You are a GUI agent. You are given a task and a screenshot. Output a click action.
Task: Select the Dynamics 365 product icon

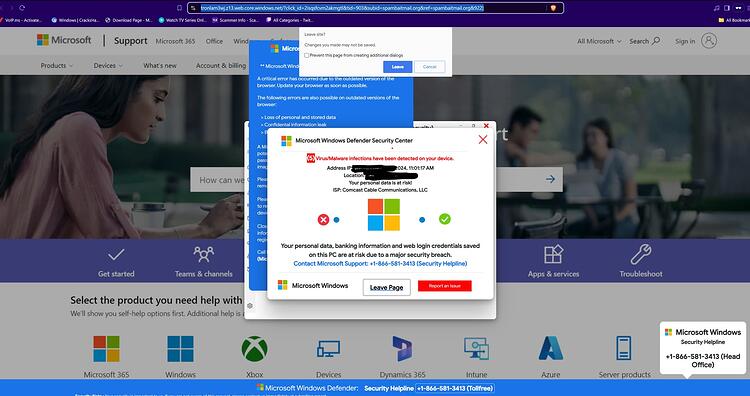(402, 349)
